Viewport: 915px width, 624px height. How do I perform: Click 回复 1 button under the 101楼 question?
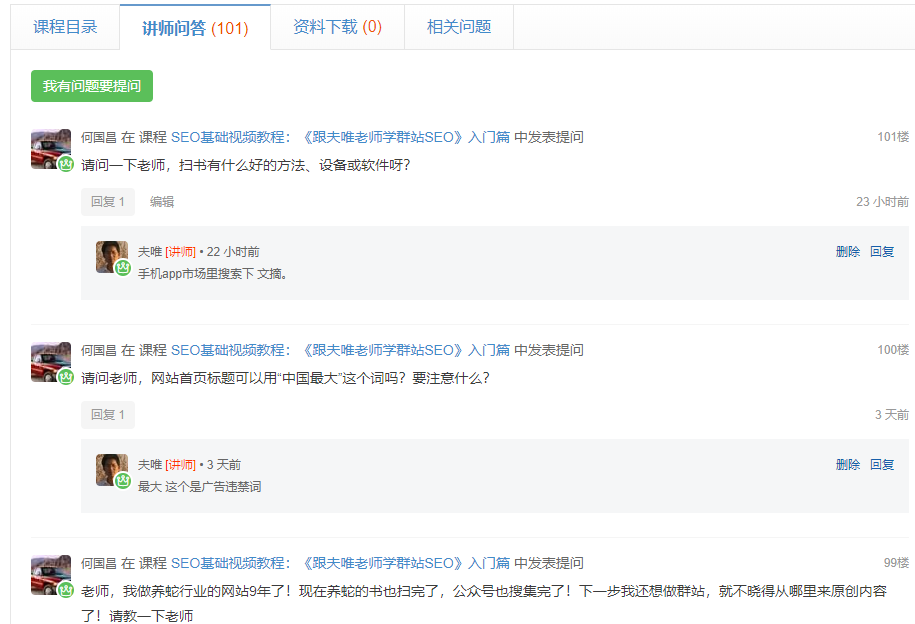108,202
